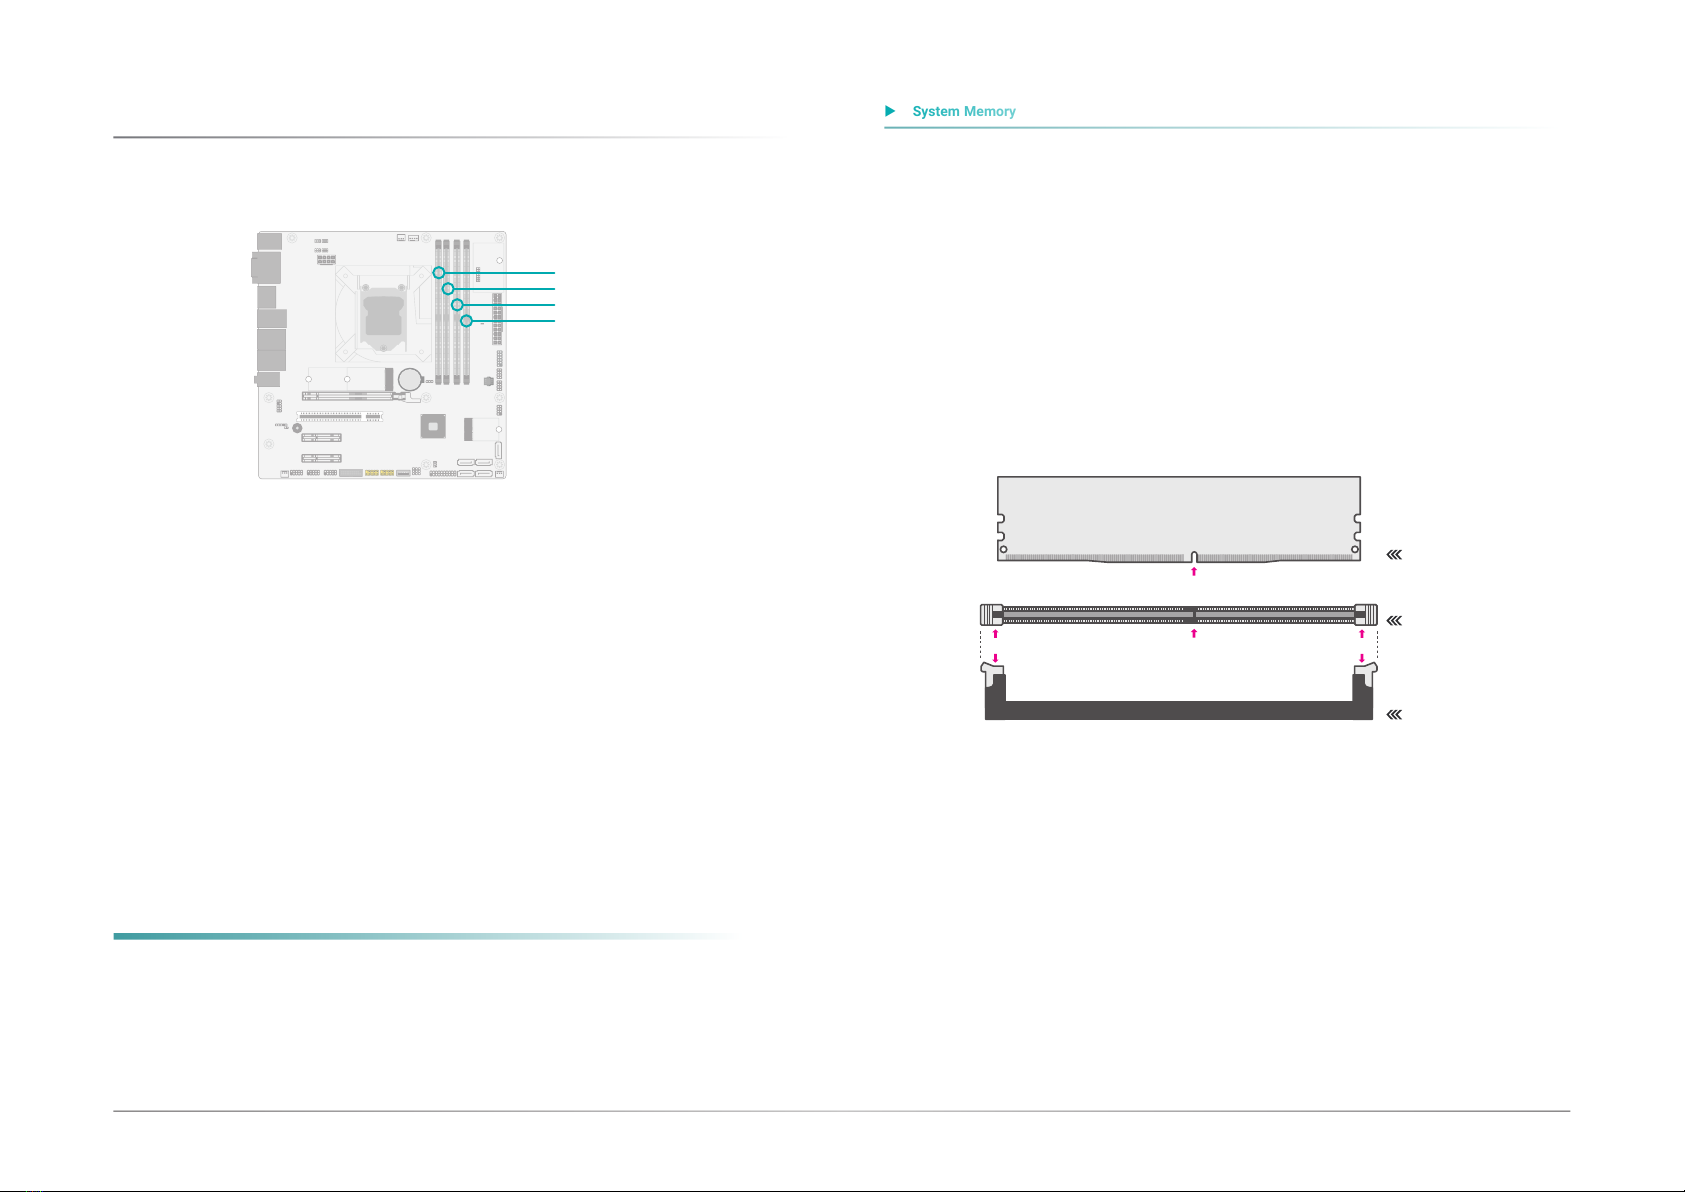
Task: Click the triangle bullet before System Memory
Action: [x=890, y=111]
